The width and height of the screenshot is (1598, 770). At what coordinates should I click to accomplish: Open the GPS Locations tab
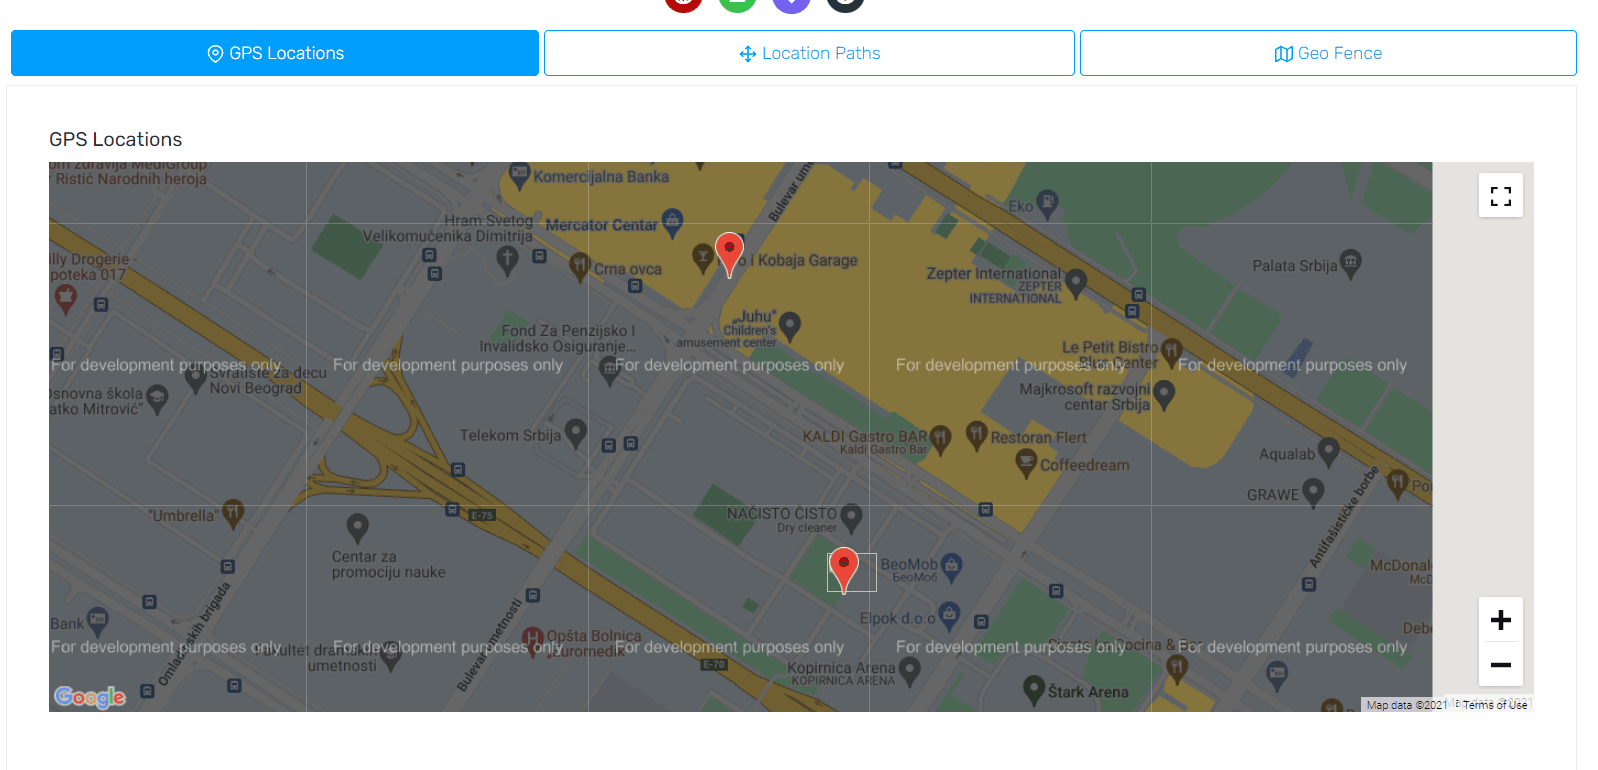[275, 53]
